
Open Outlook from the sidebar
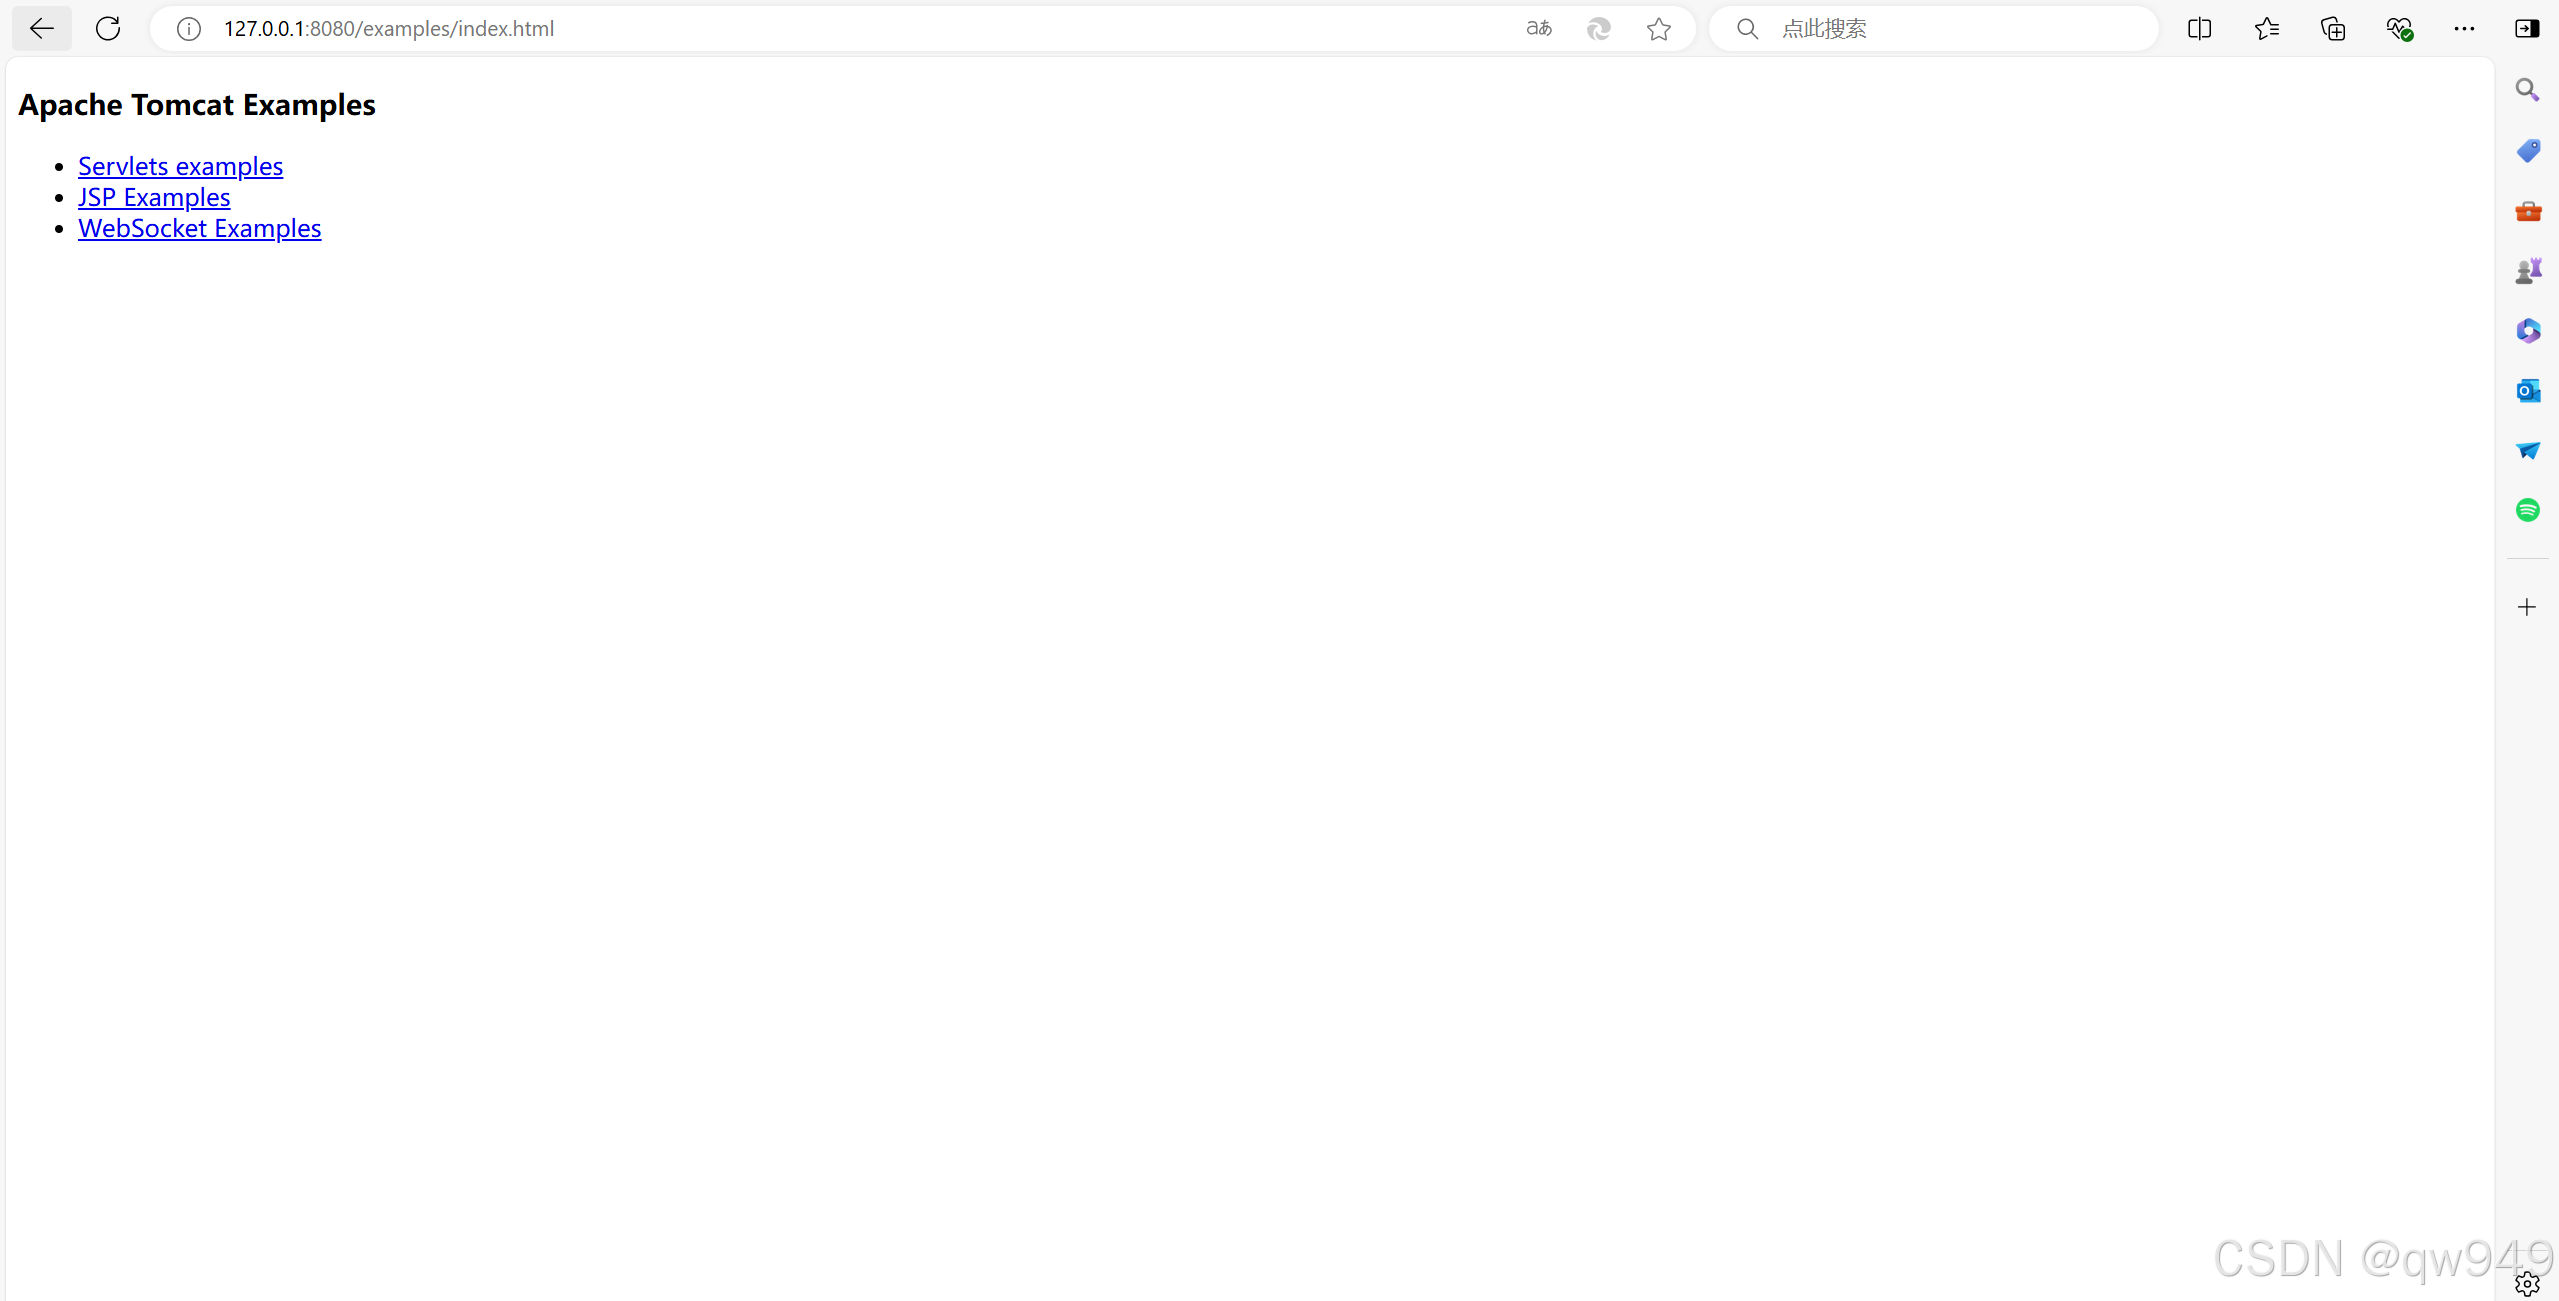[2527, 391]
